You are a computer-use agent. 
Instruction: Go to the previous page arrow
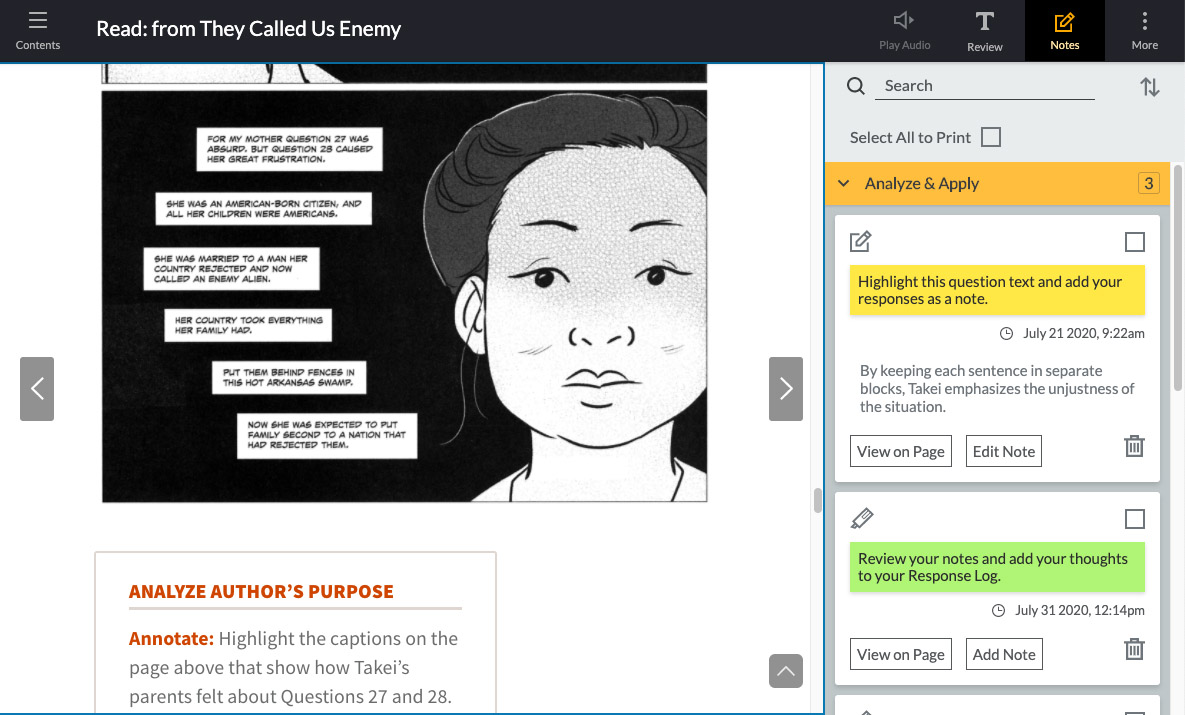pos(37,388)
